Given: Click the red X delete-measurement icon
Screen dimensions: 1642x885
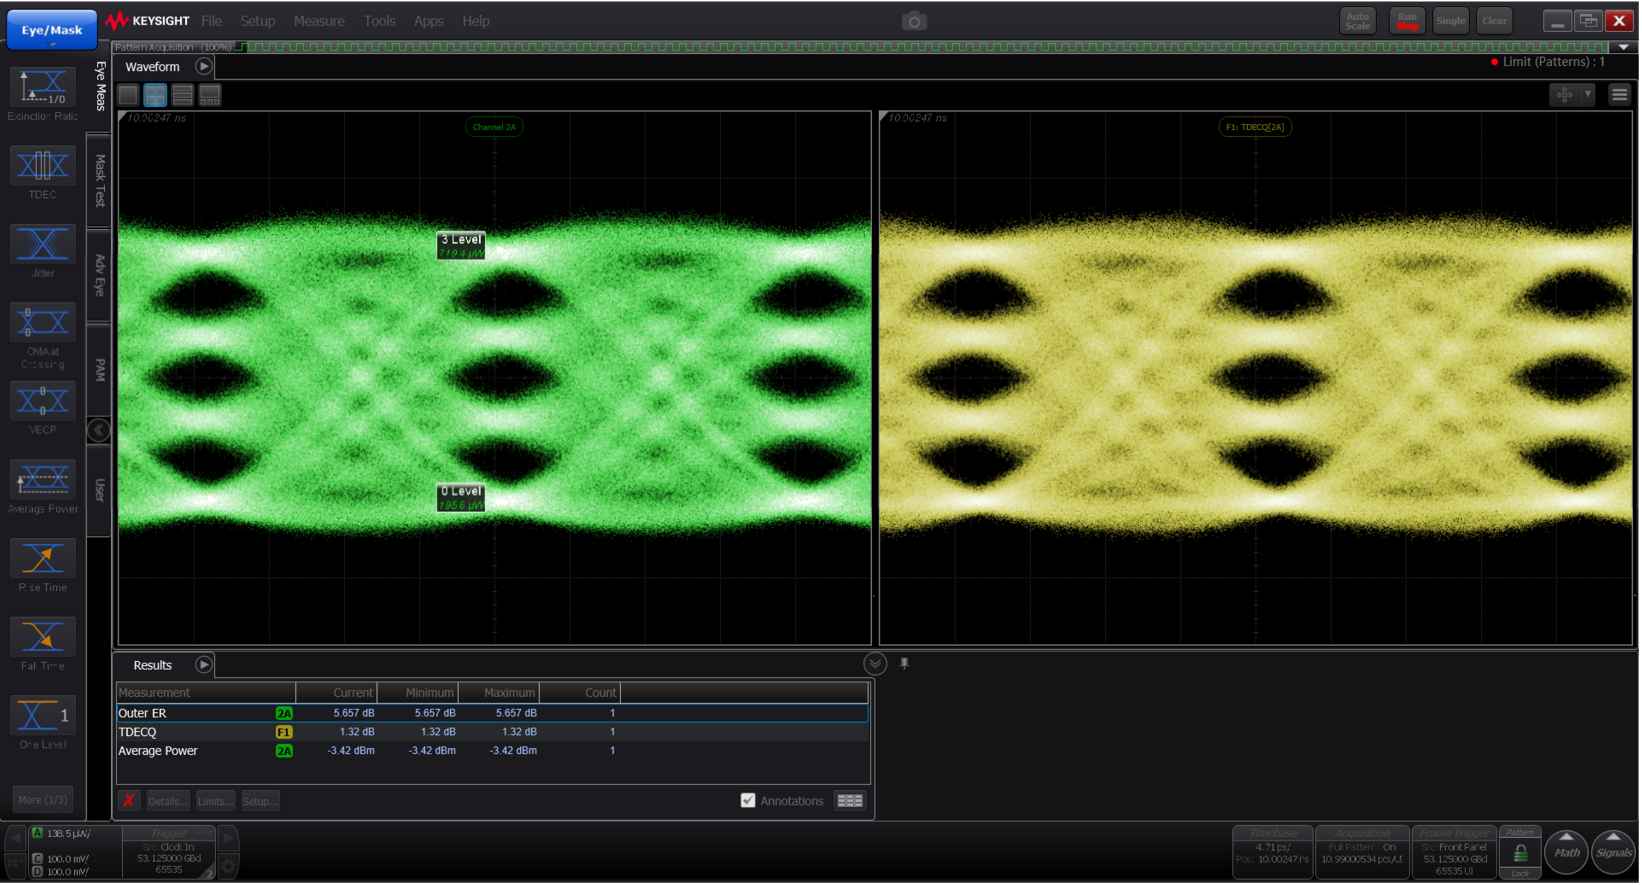Looking at the screenshot, I should [x=129, y=801].
